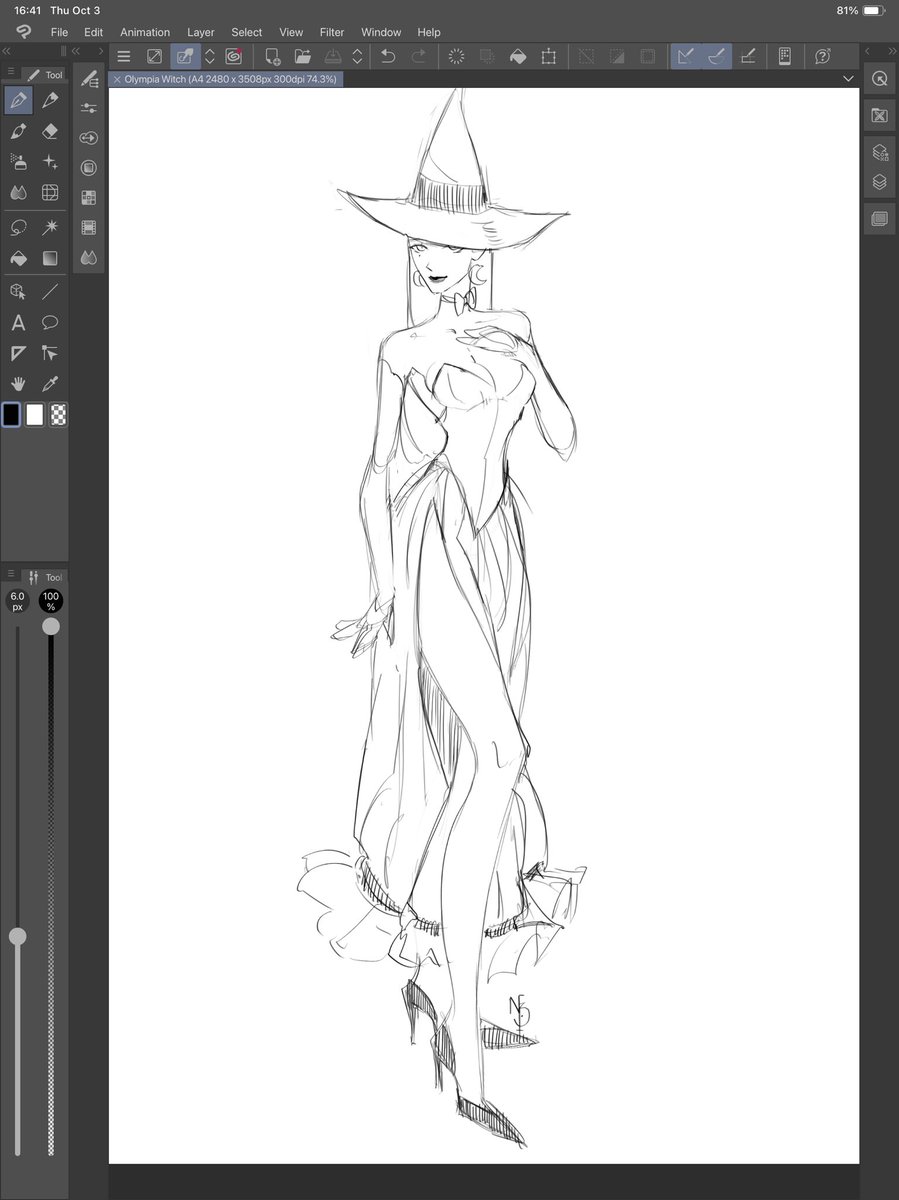Viewport: 899px width, 1200px height.
Task: Toggle Snap to Grid in command bar
Action: tap(747, 56)
